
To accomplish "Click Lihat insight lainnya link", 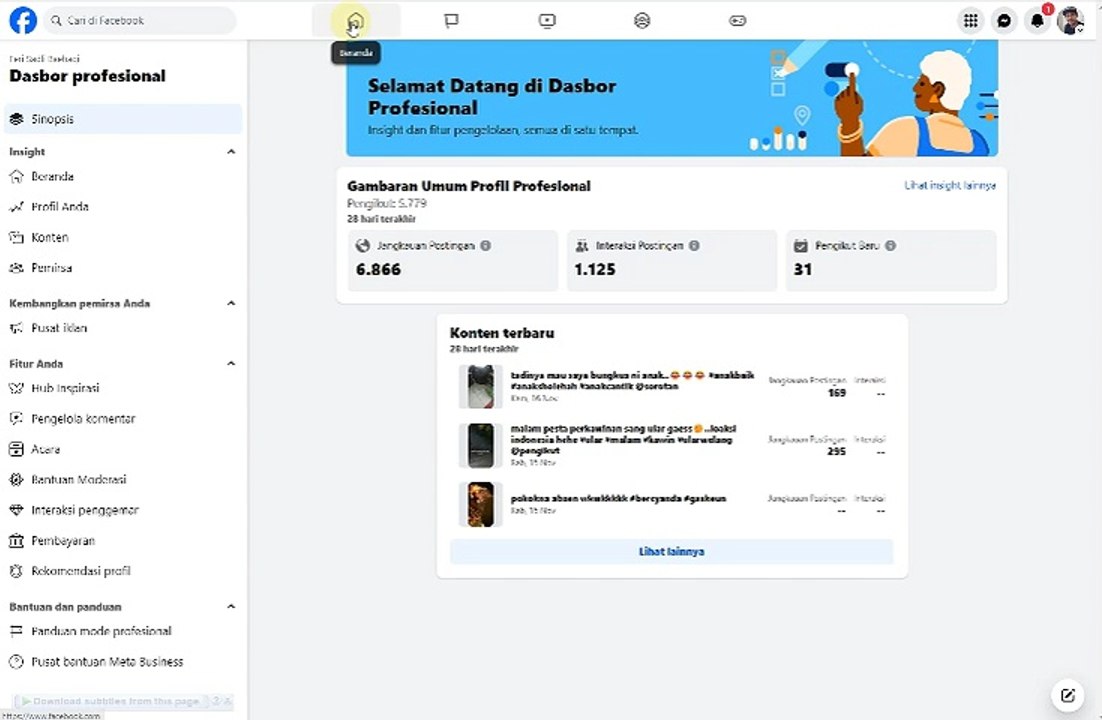I will click(x=949, y=186).
